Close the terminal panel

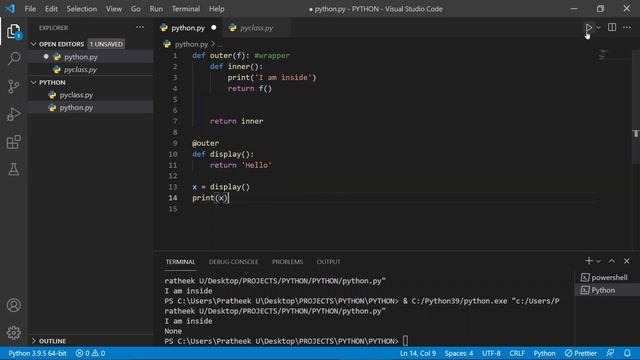[627, 261]
